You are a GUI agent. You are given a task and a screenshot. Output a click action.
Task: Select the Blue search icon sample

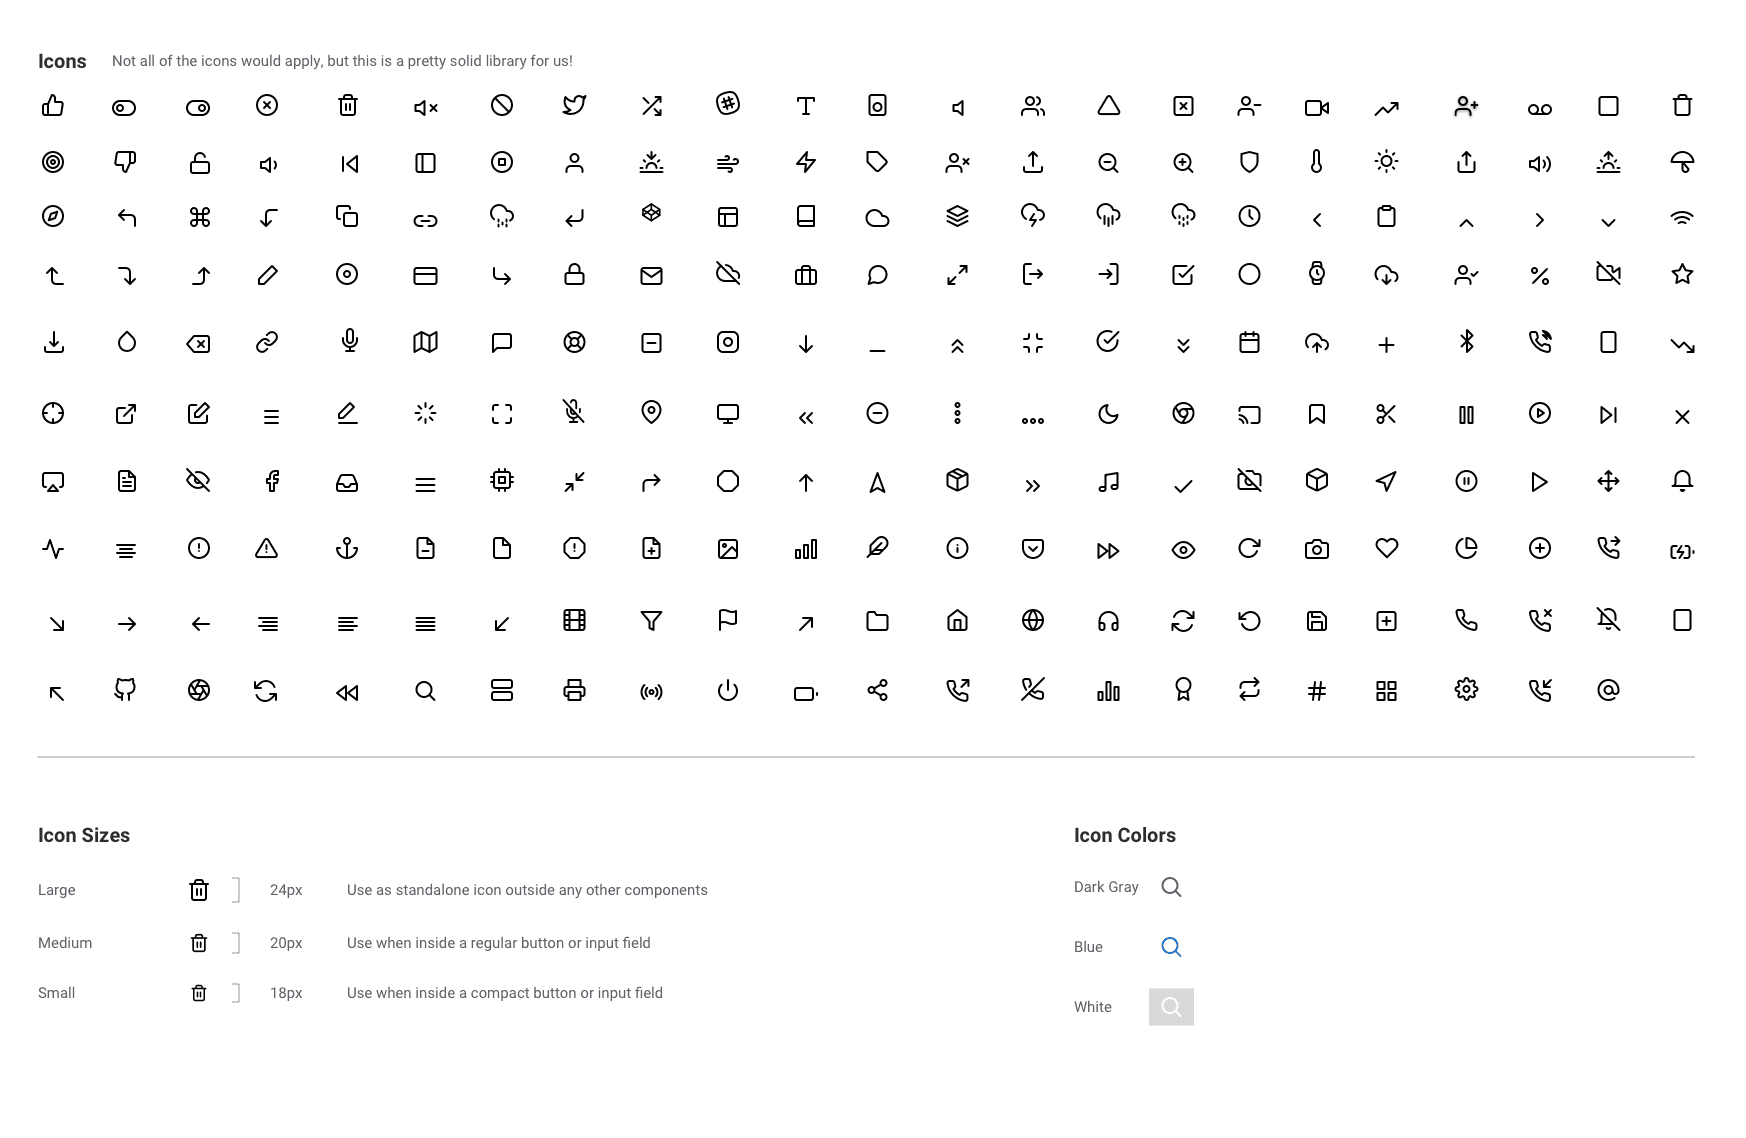[x=1171, y=947]
